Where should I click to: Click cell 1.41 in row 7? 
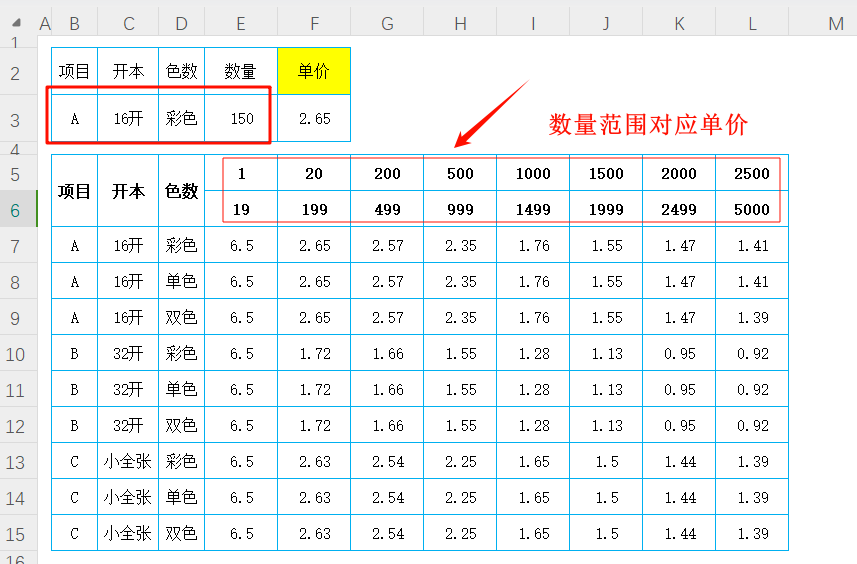coord(752,246)
